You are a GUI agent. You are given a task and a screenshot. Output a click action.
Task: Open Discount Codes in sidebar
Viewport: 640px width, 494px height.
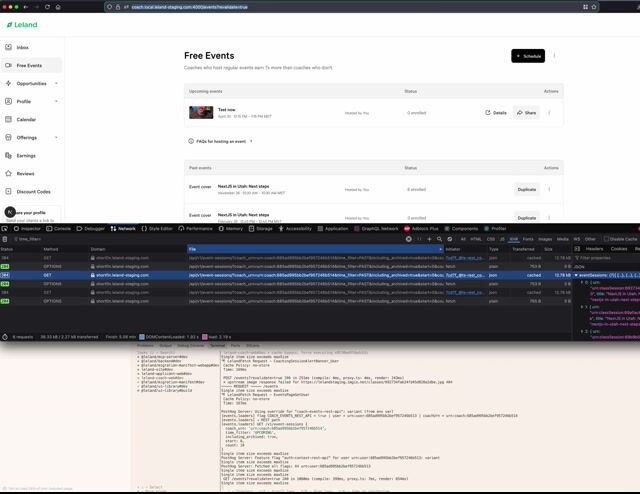click(x=33, y=191)
